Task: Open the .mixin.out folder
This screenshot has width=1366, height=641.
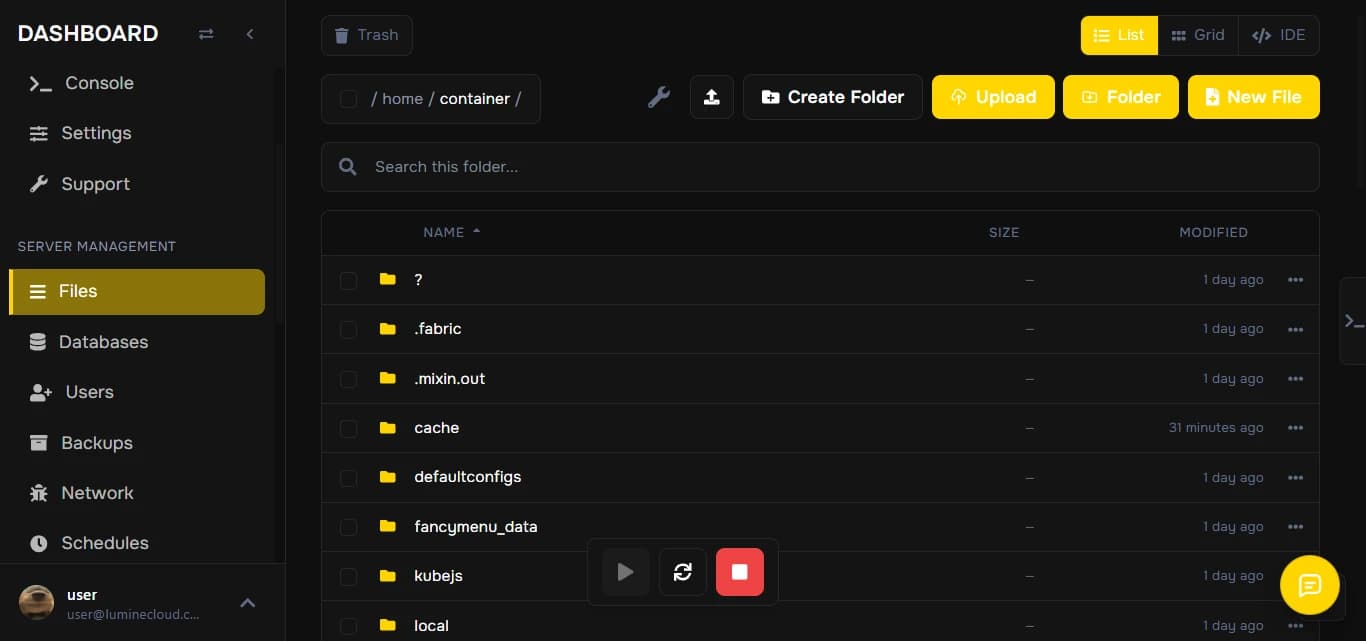Action: [x=450, y=379]
